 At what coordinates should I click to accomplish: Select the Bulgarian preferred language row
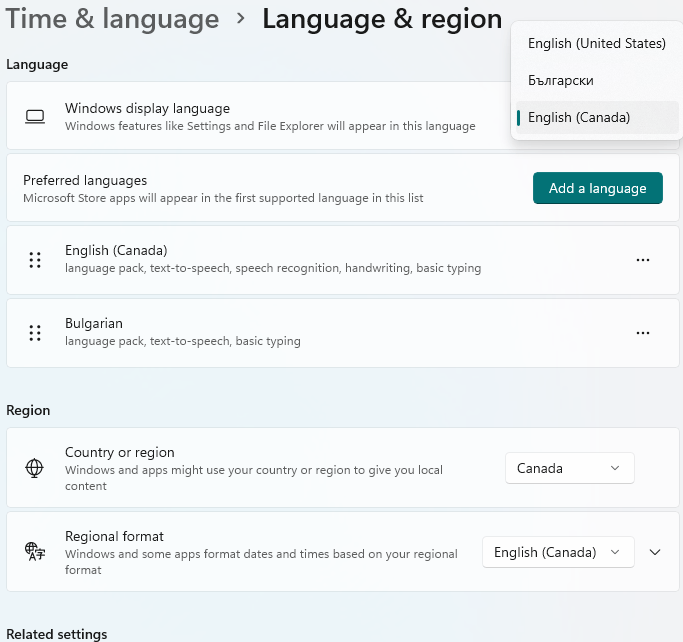point(343,333)
